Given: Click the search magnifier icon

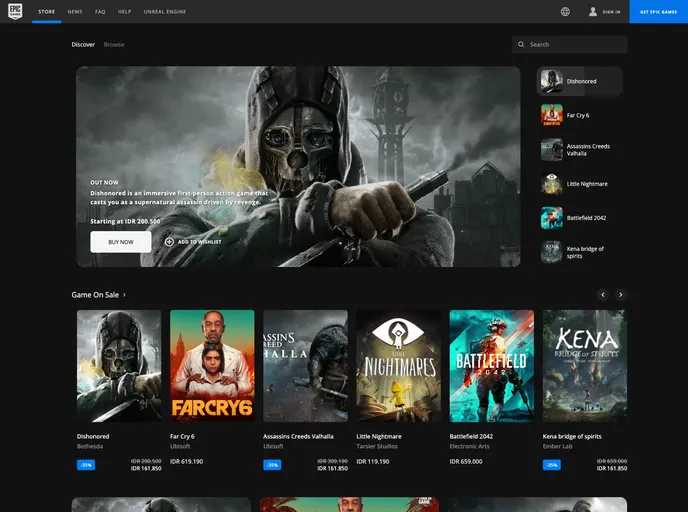Looking at the screenshot, I should pyautogui.click(x=521, y=44).
